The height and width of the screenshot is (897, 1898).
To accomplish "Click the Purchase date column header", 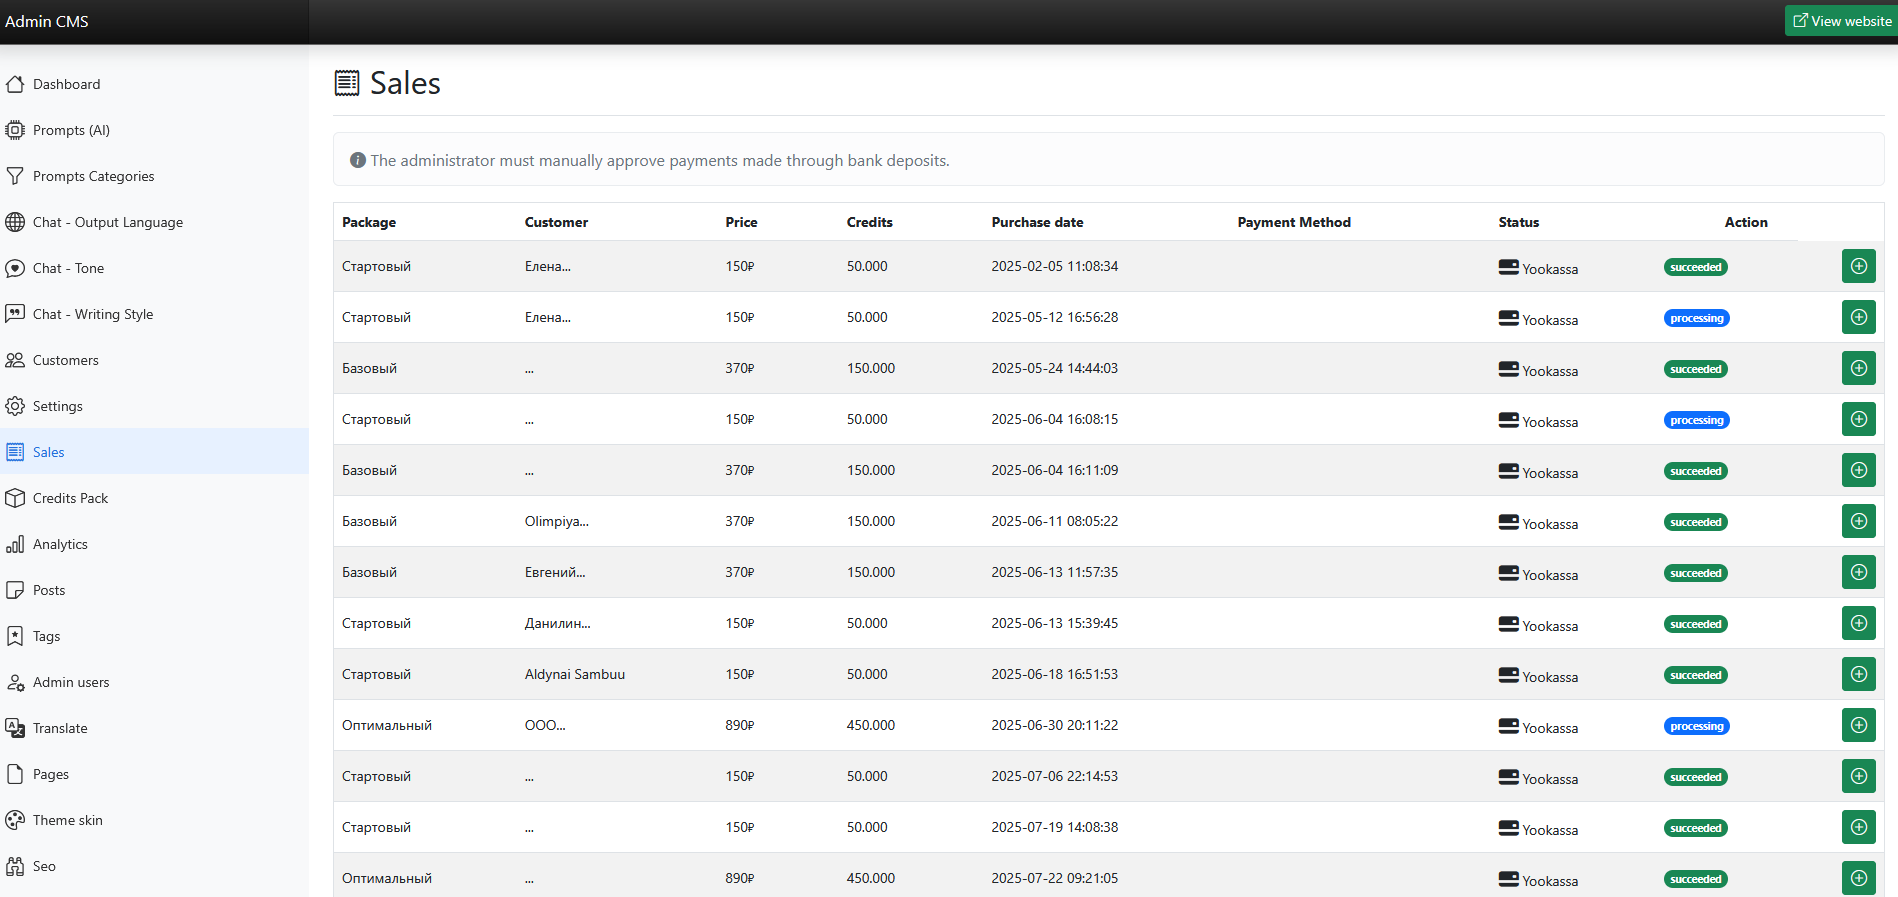I will point(1037,222).
